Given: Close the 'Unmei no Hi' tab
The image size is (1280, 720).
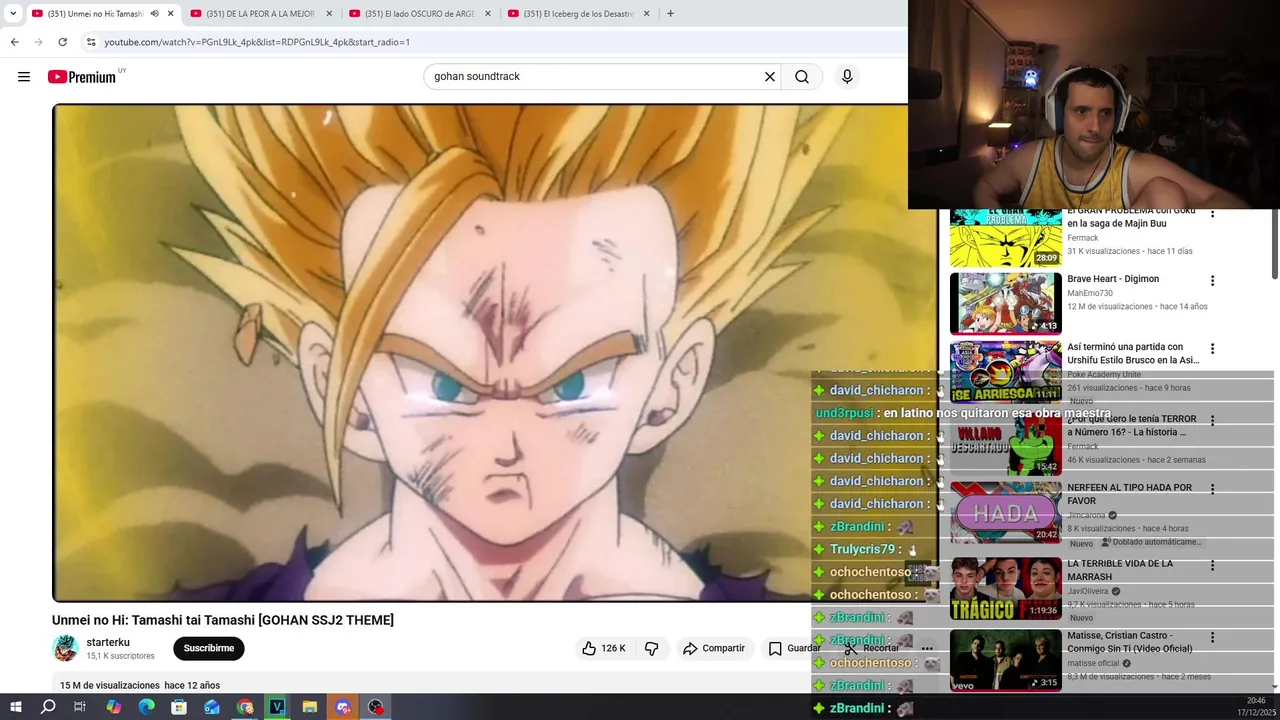Looking at the screenshot, I should (170, 14).
